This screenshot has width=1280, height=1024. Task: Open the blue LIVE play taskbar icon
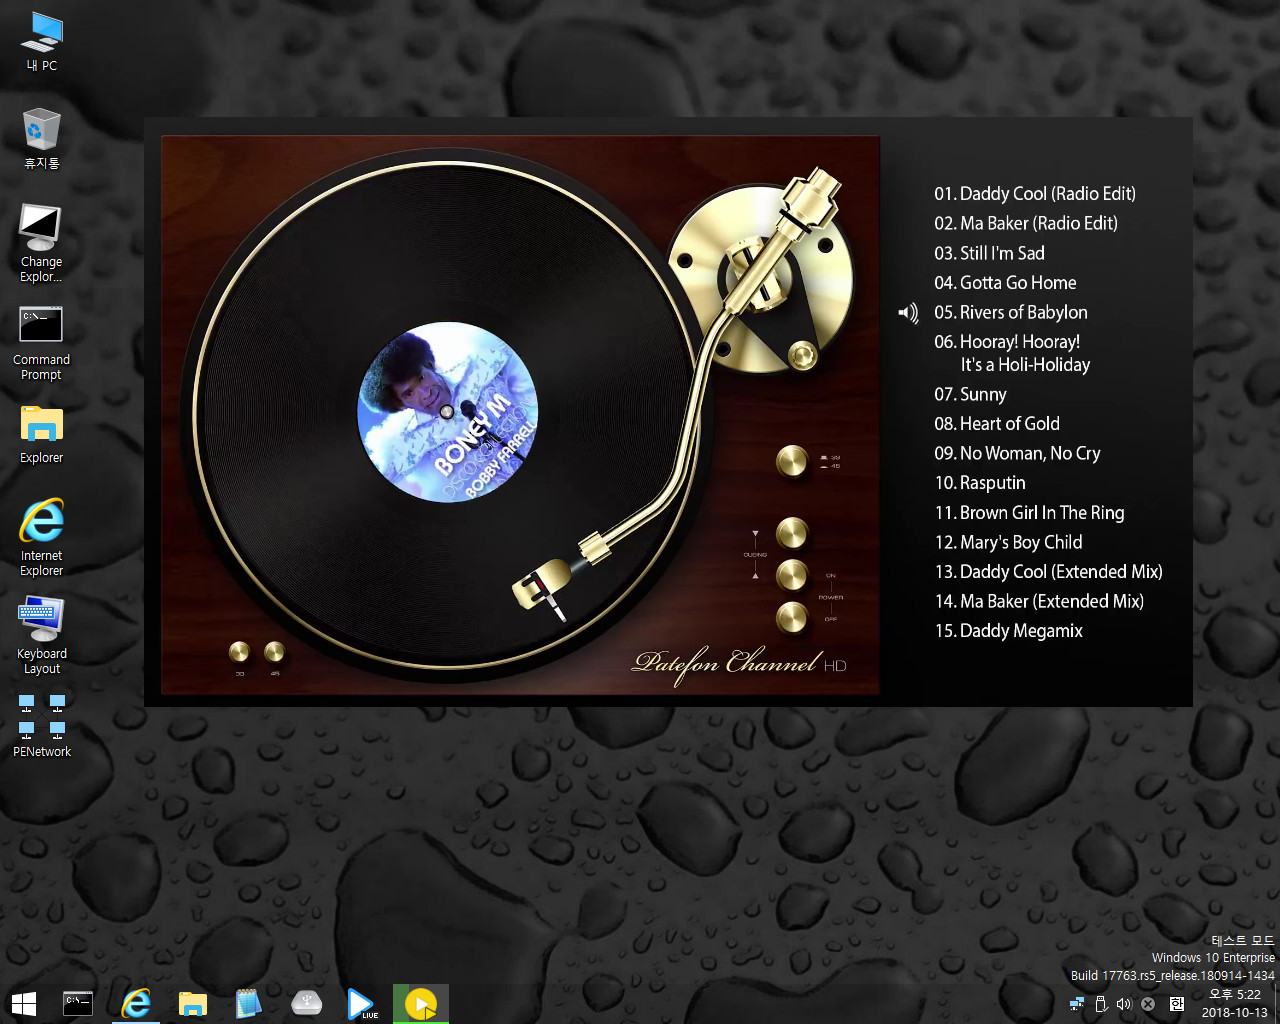click(x=362, y=1003)
